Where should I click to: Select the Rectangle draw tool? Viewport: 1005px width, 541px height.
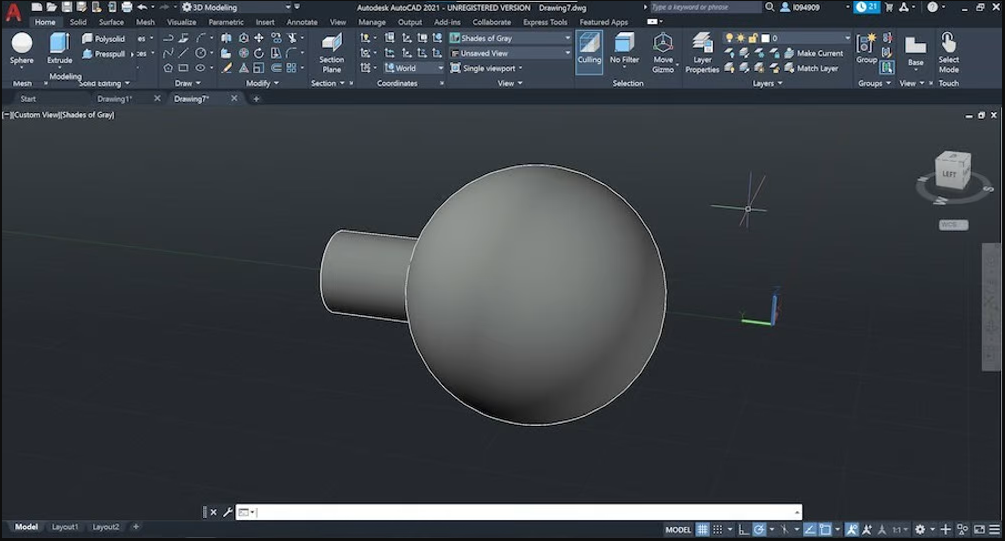[183, 67]
